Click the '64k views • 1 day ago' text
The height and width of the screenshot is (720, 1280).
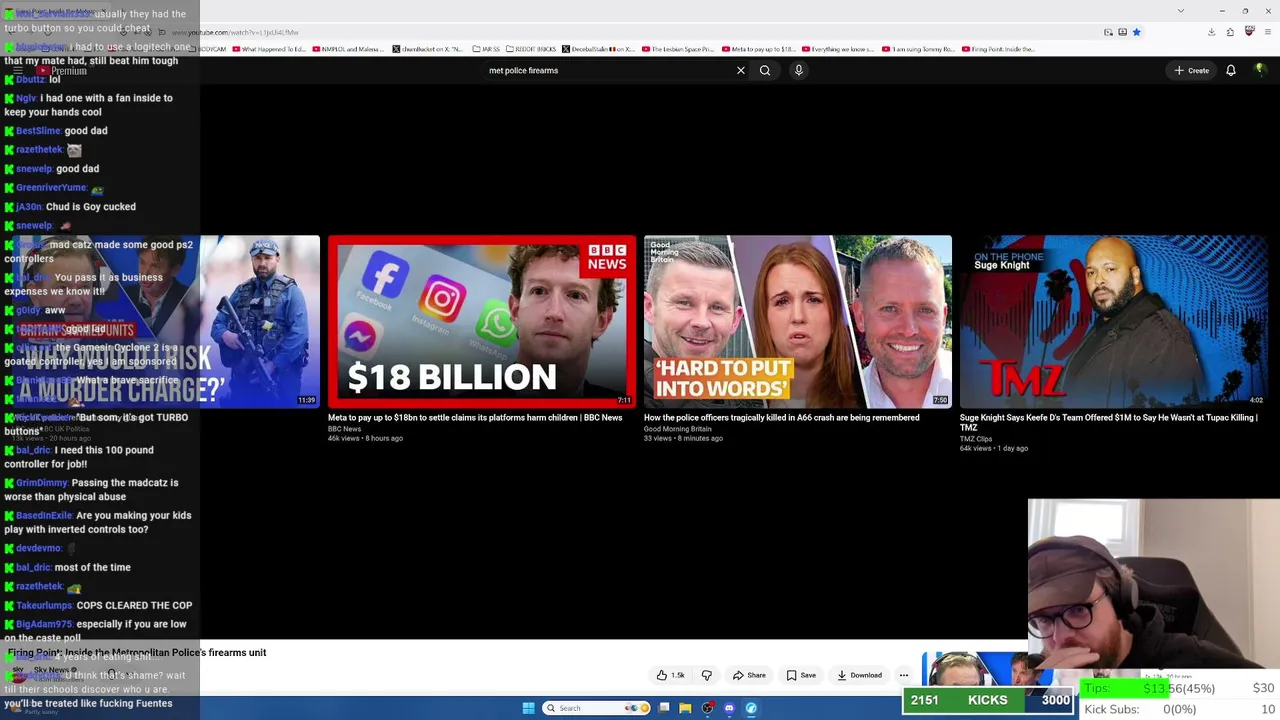point(994,449)
